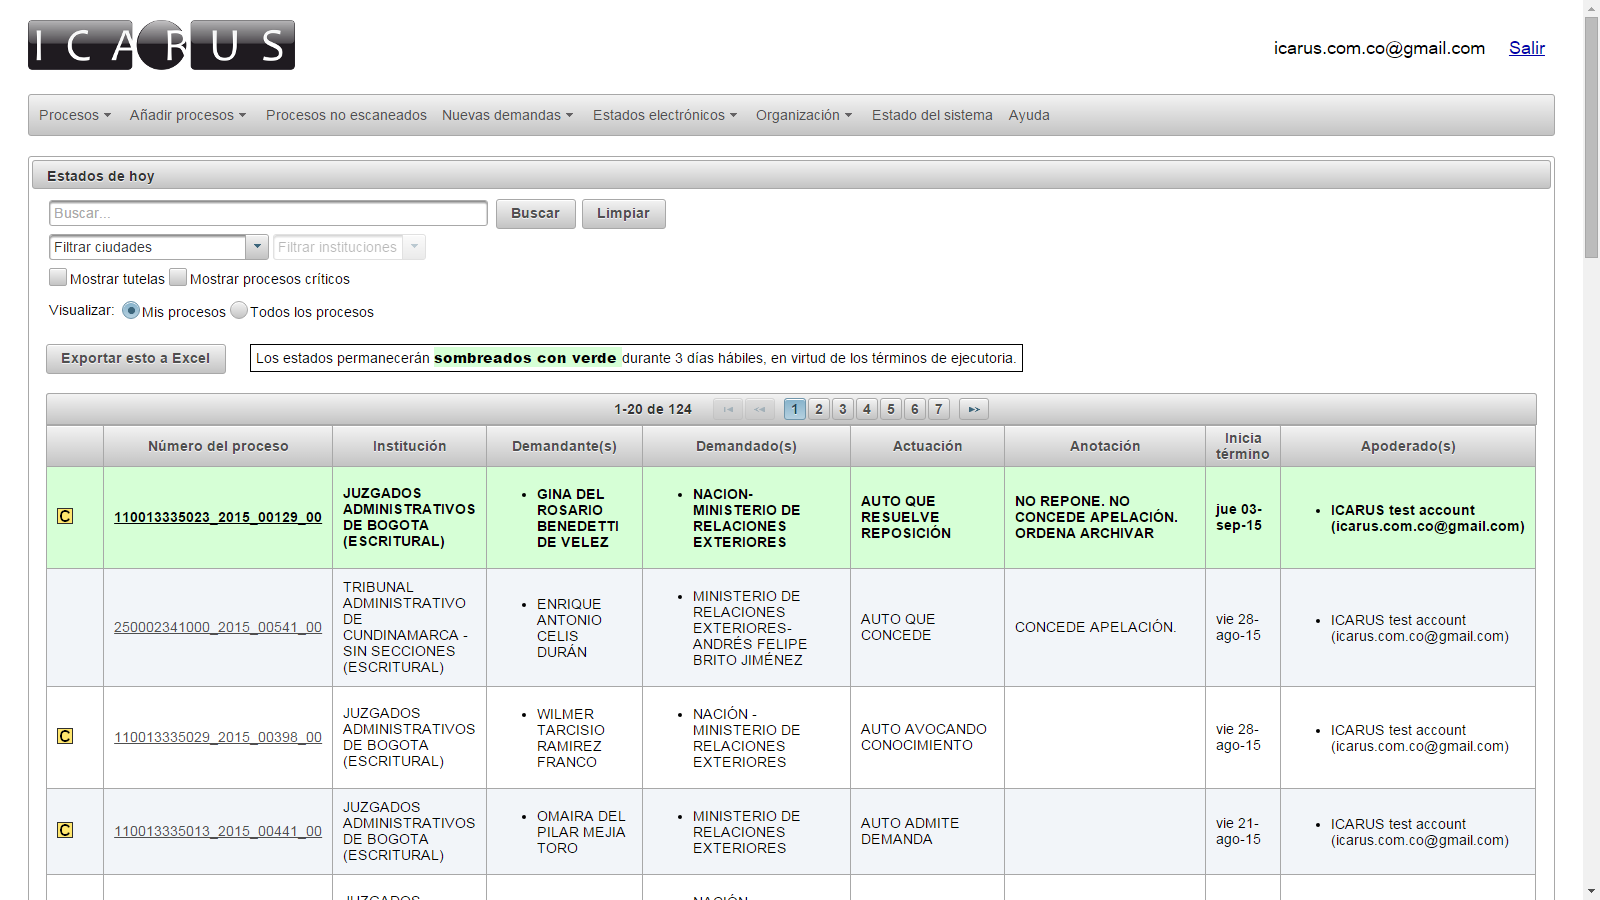The width and height of the screenshot is (1600, 900).
Task: Go to page 1 of results
Action: click(x=795, y=409)
